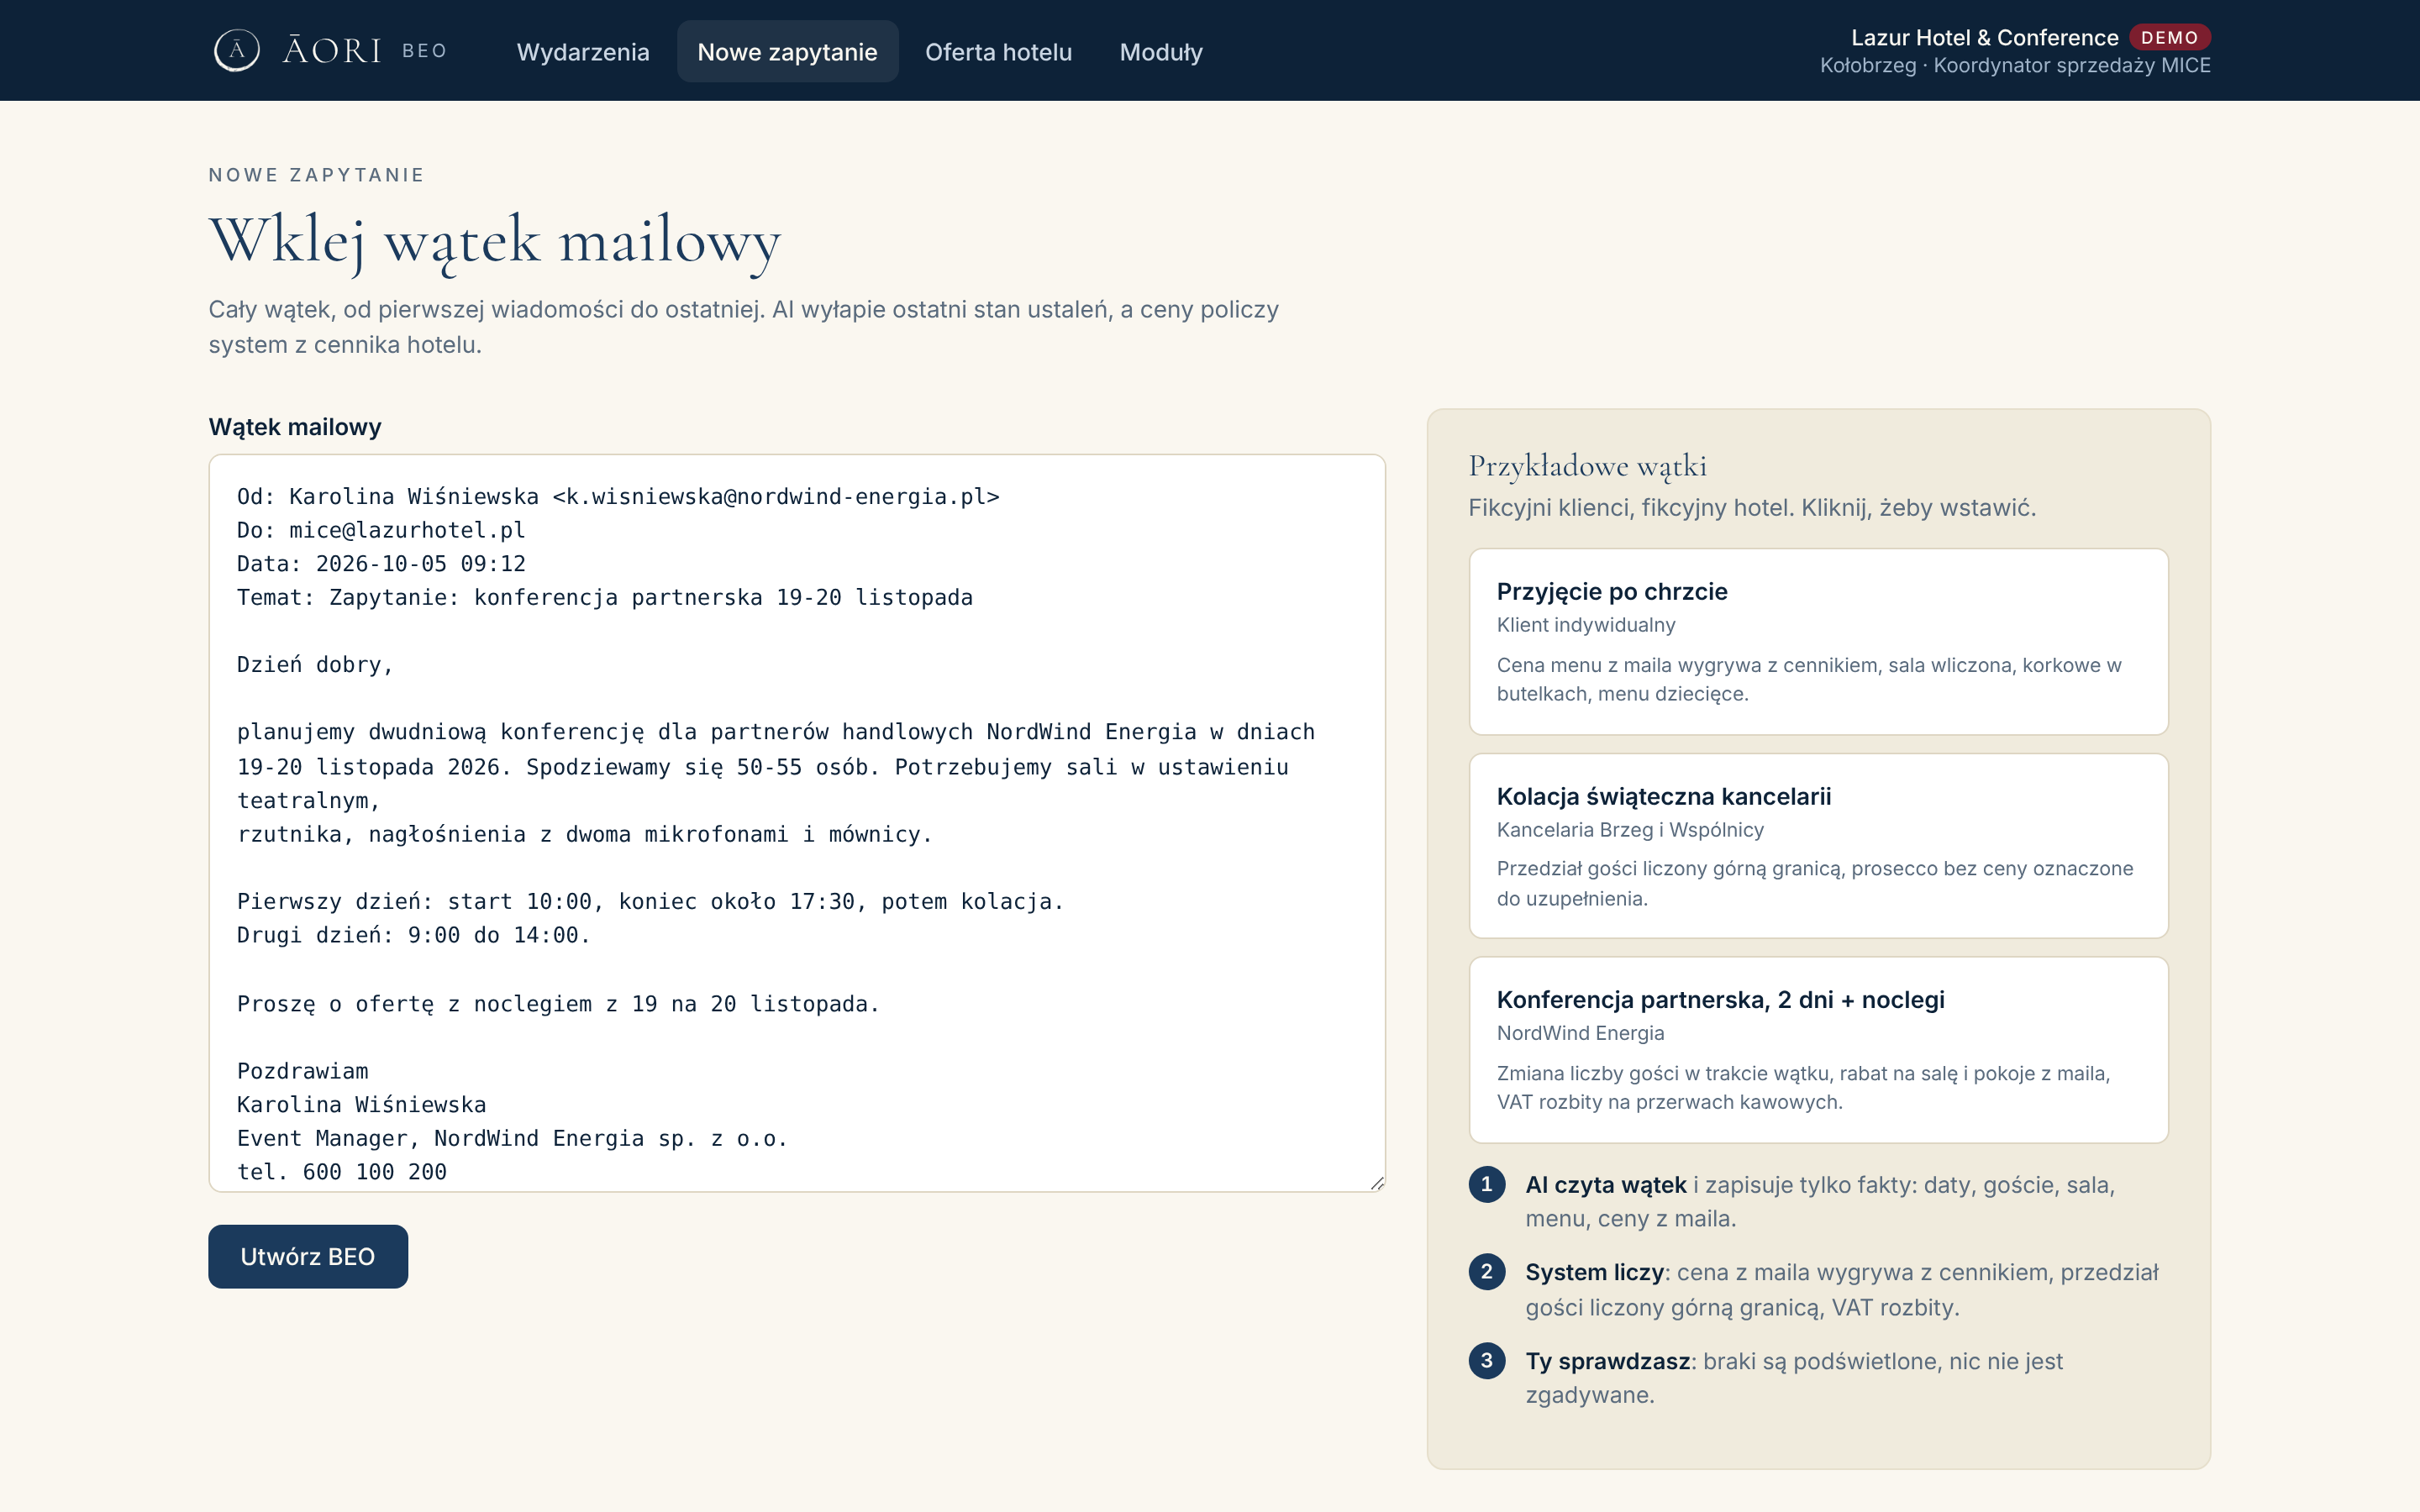Screen dimensions: 2420x1512
Task: Open the Wydarzenia menu item
Action: [x=583, y=52]
